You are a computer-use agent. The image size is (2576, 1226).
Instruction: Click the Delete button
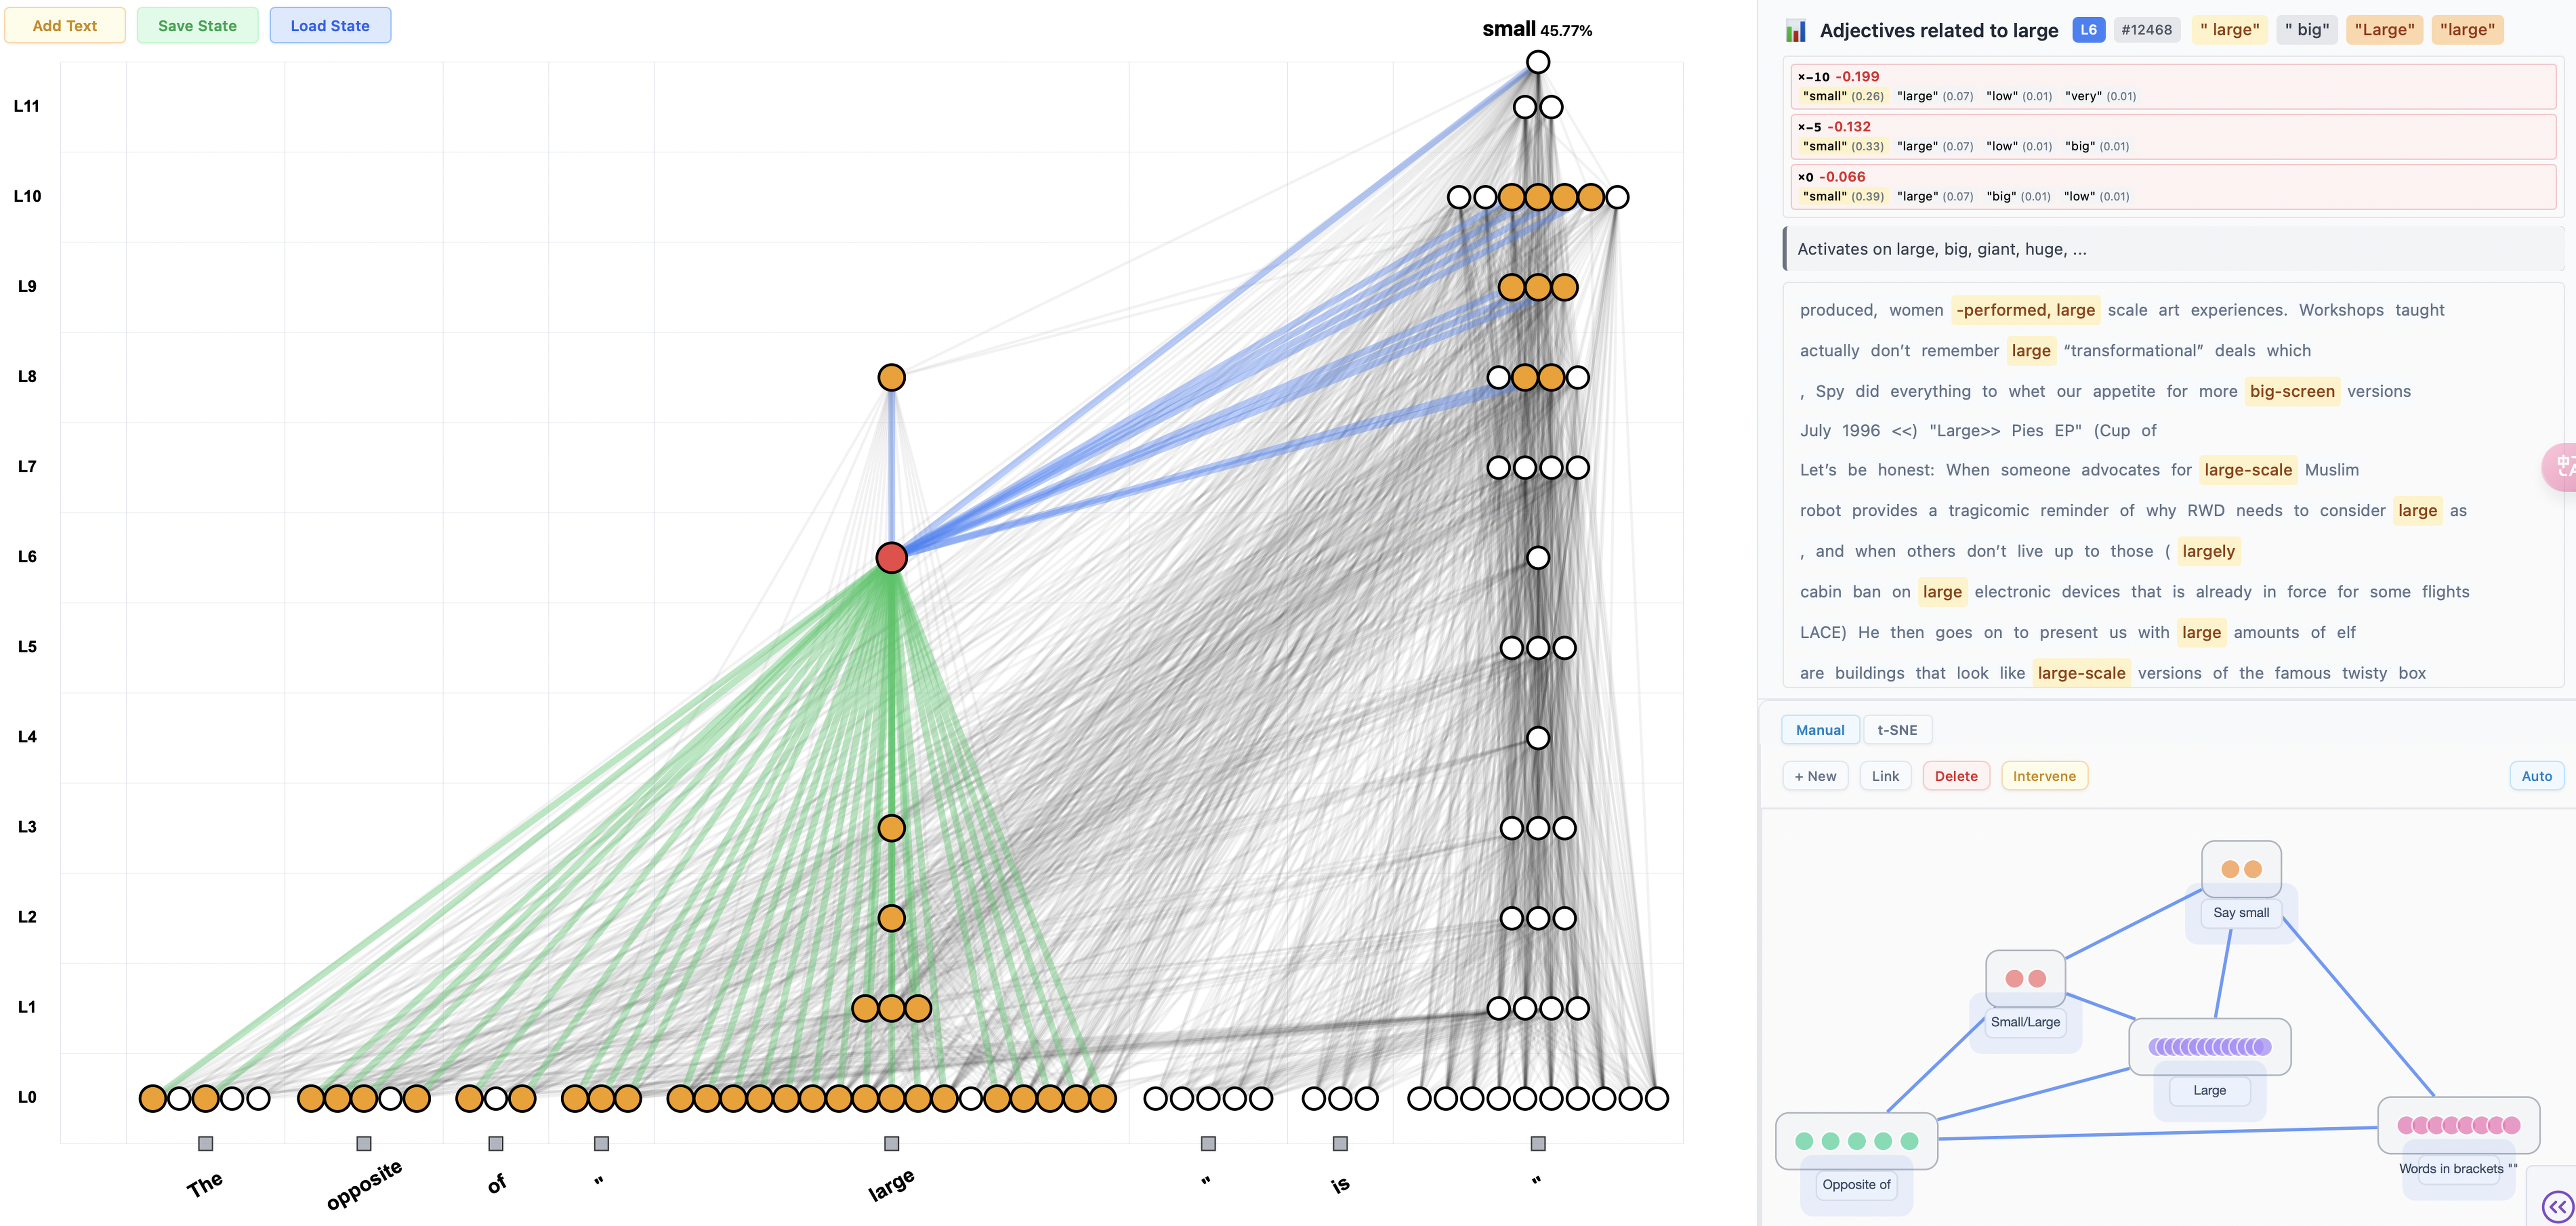[x=1956, y=776]
